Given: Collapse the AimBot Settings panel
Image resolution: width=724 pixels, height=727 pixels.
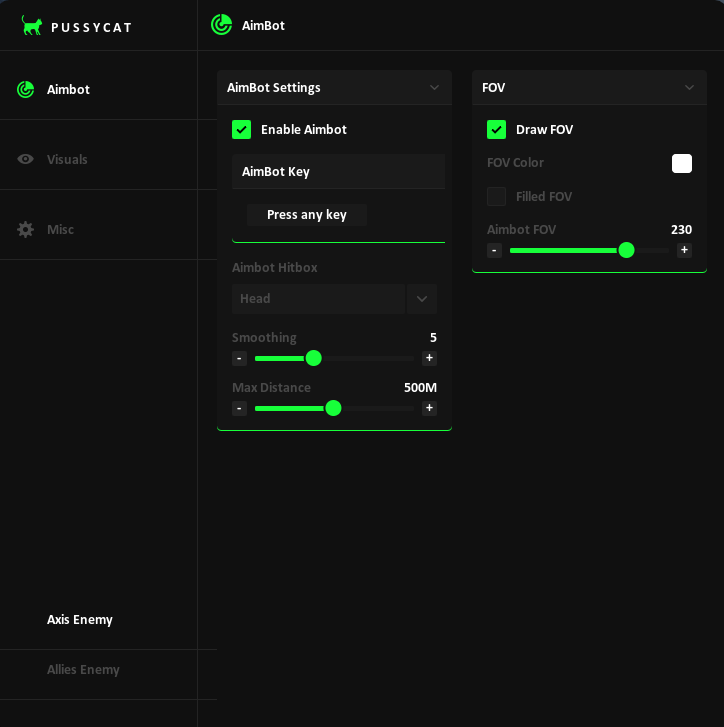Looking at the screenshot, I should point(434,87).
